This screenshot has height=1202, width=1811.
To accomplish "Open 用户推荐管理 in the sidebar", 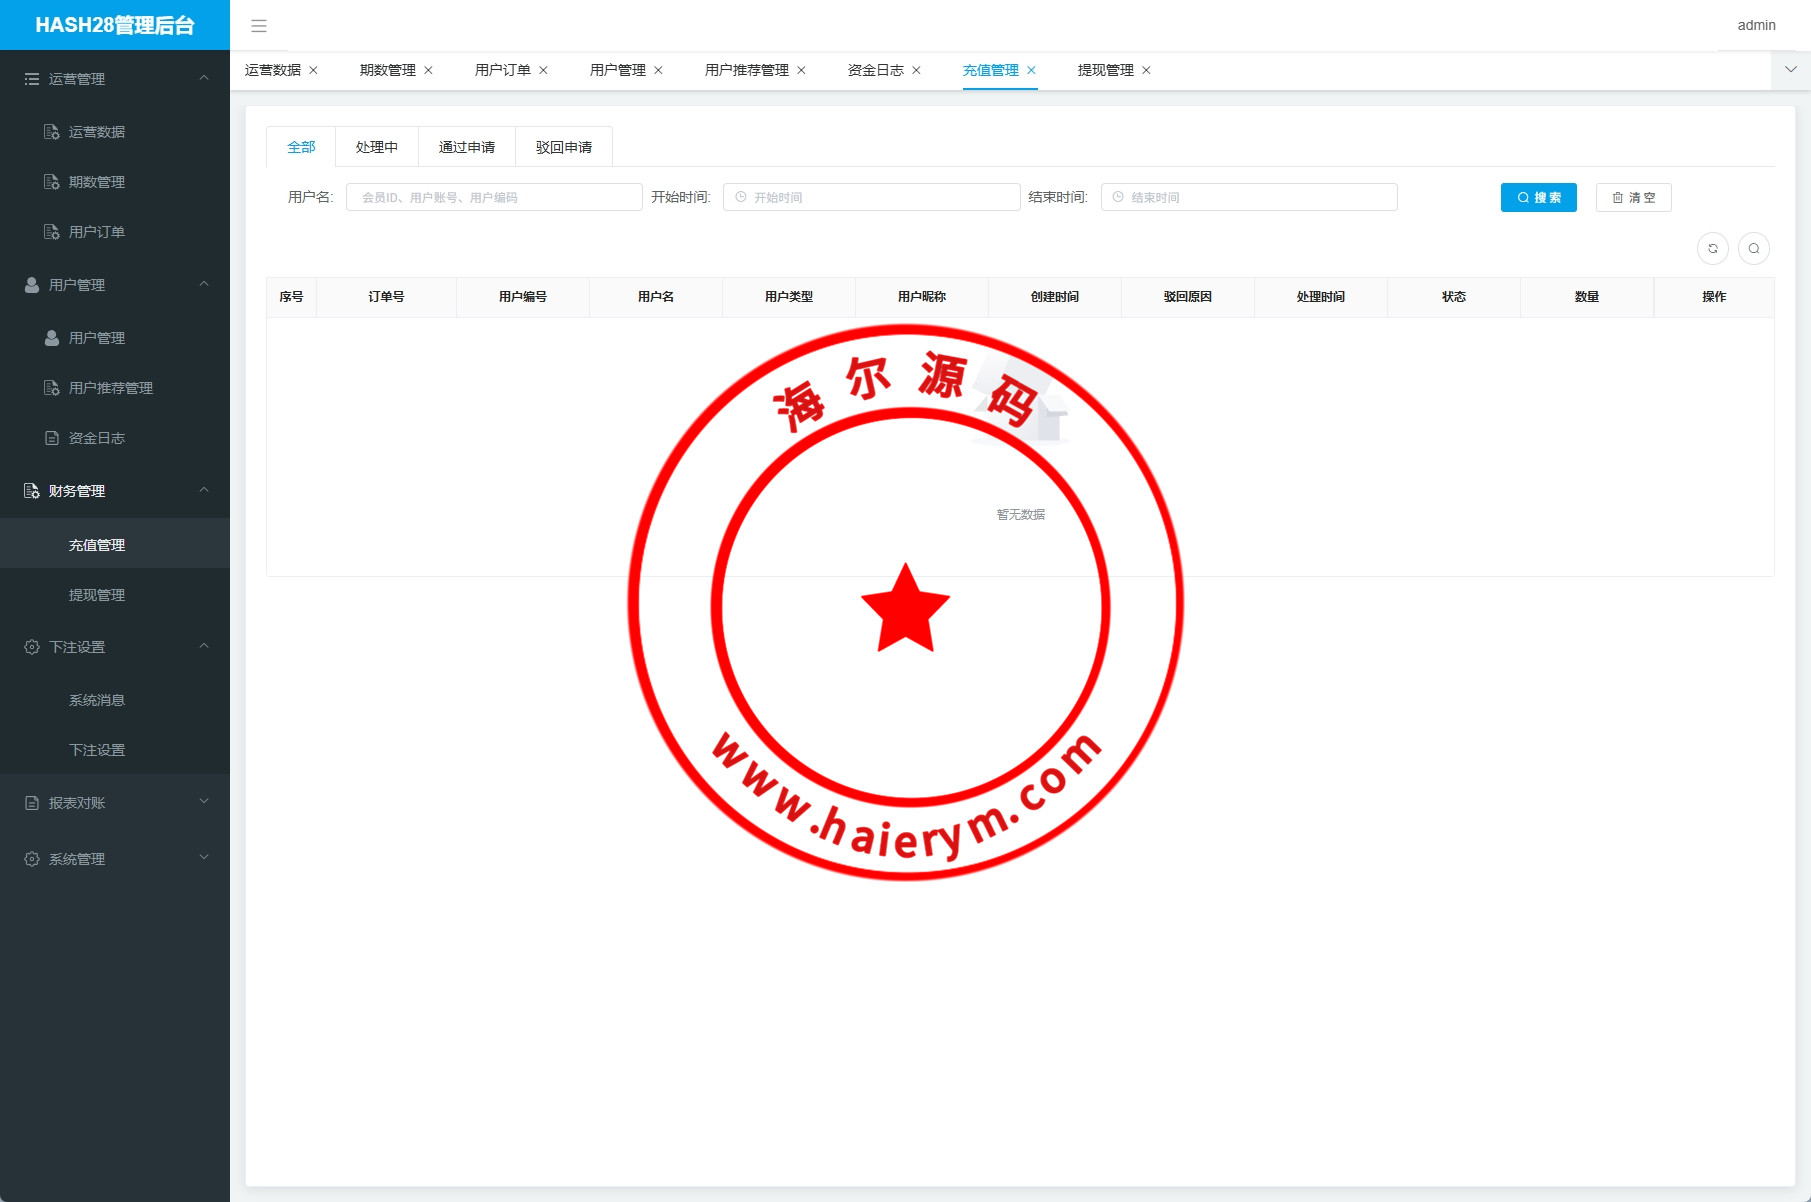I will tap(110, 388).
